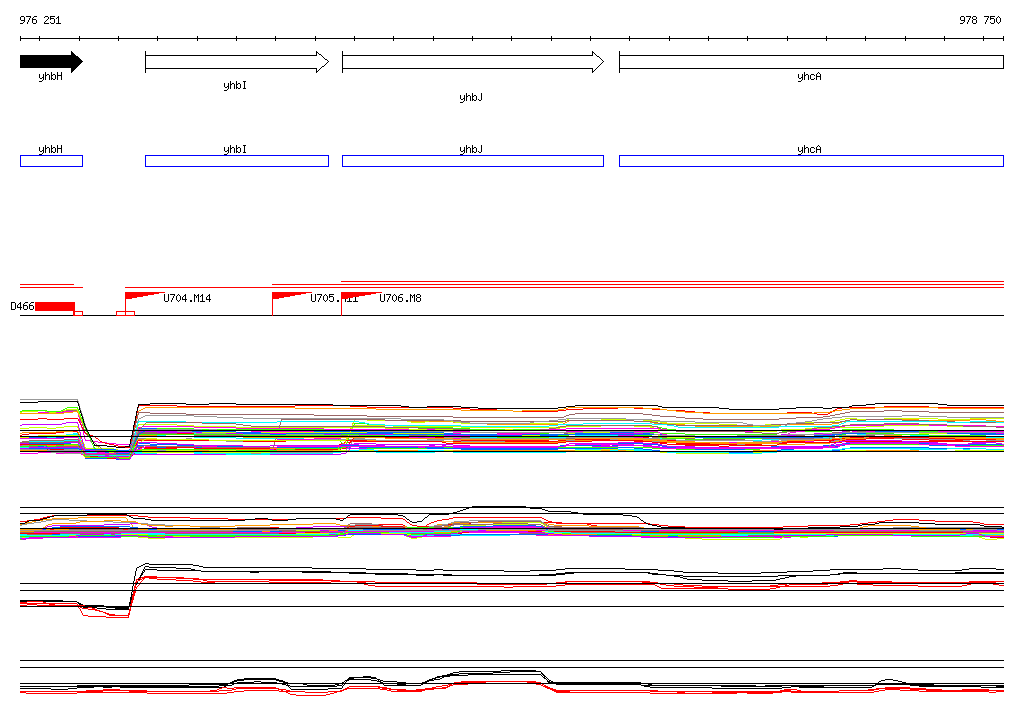The height and width of the screenshot is (714, 1024).
Task: Click the blue yhbJ annotation box
Action: pyautogui.click(x=473, y=161)
